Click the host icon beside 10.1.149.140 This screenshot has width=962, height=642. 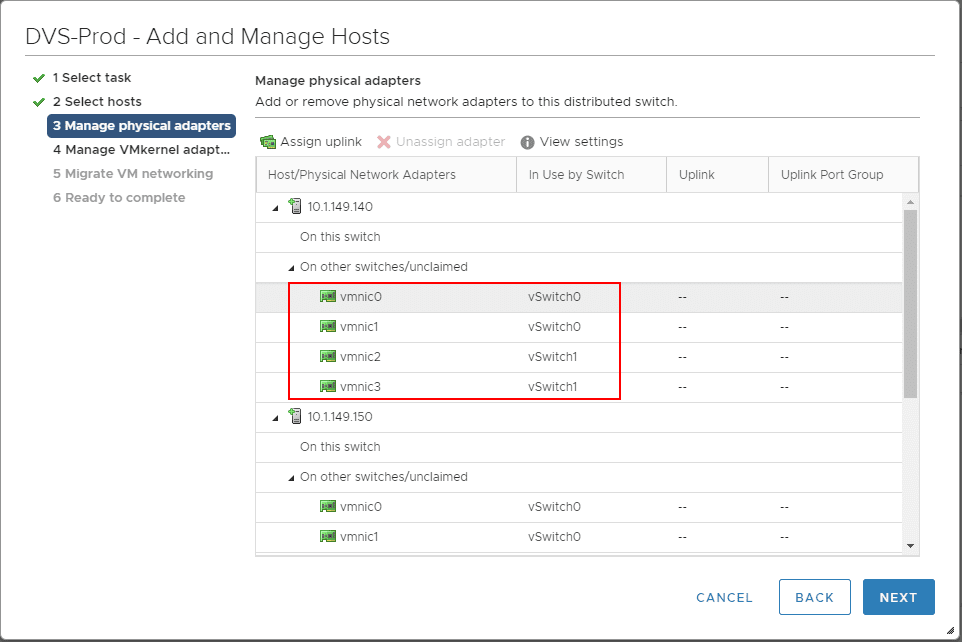click(295, 207)
